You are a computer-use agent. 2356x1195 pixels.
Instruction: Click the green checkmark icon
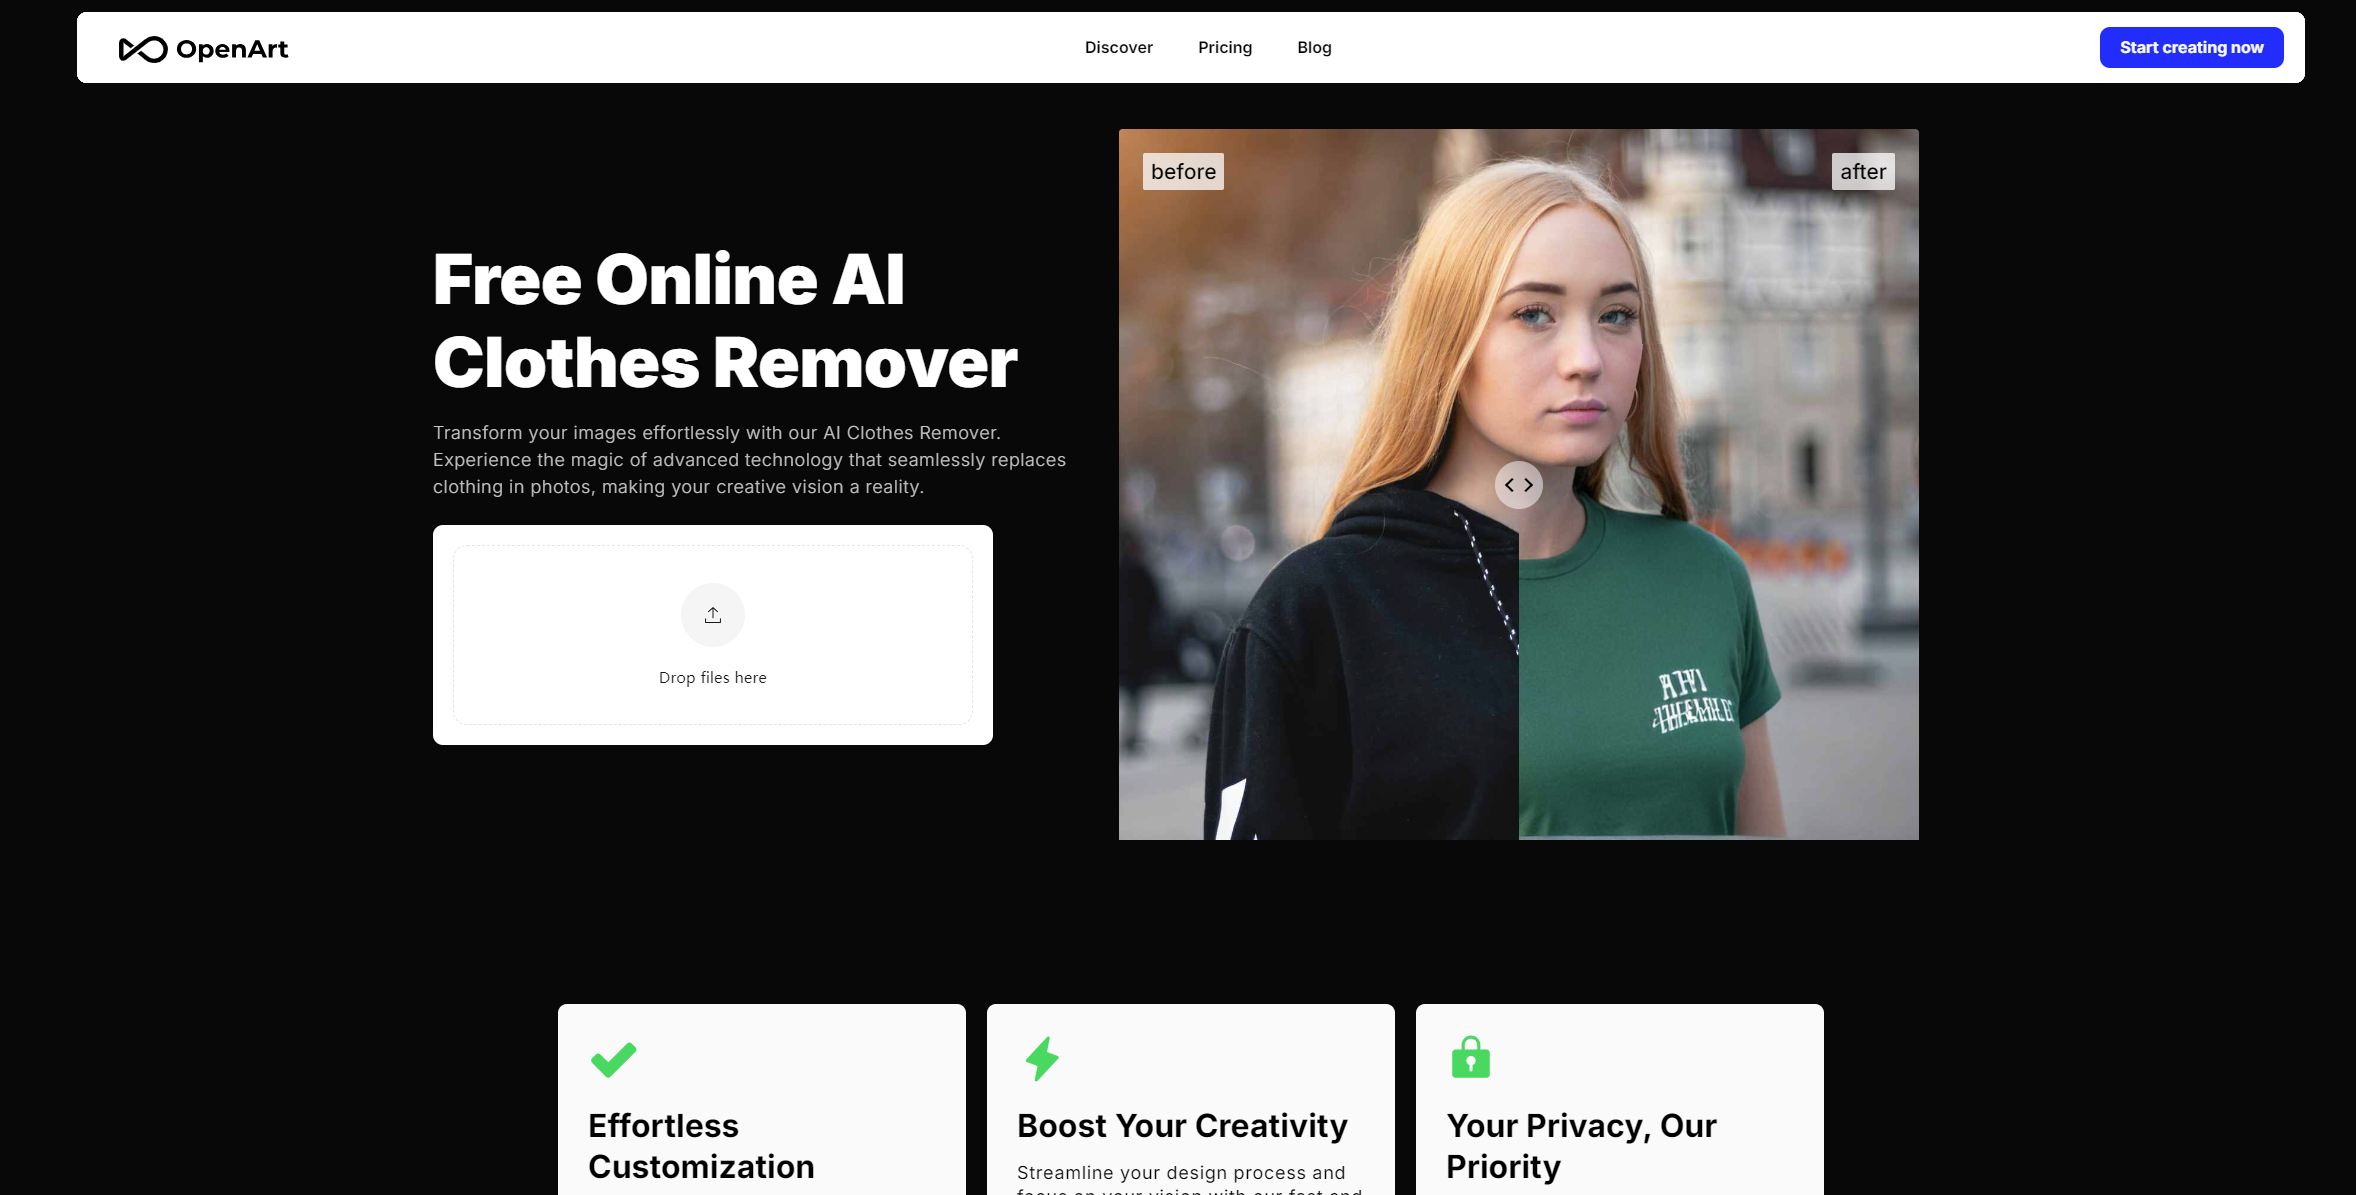[613, 1059]
